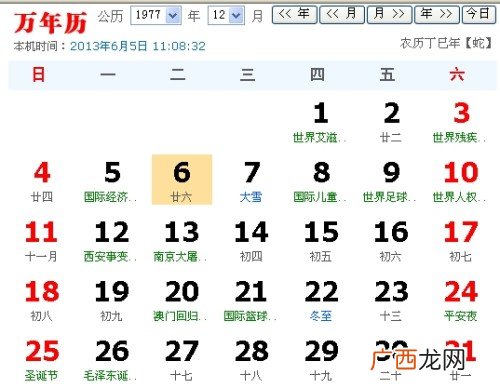Screen dimensions: 500x388
Task: Select December 28 with lunar 十八
Action: point(251,361)
